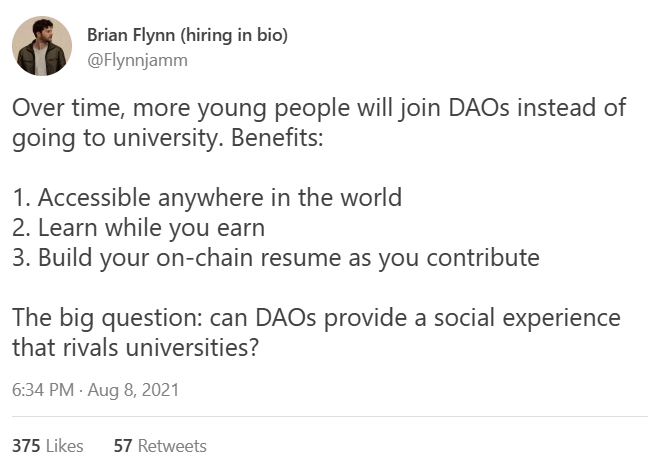Screen dimensions: 648x466
Task: View the 57 Retweets list
Action: click(160, 446)
